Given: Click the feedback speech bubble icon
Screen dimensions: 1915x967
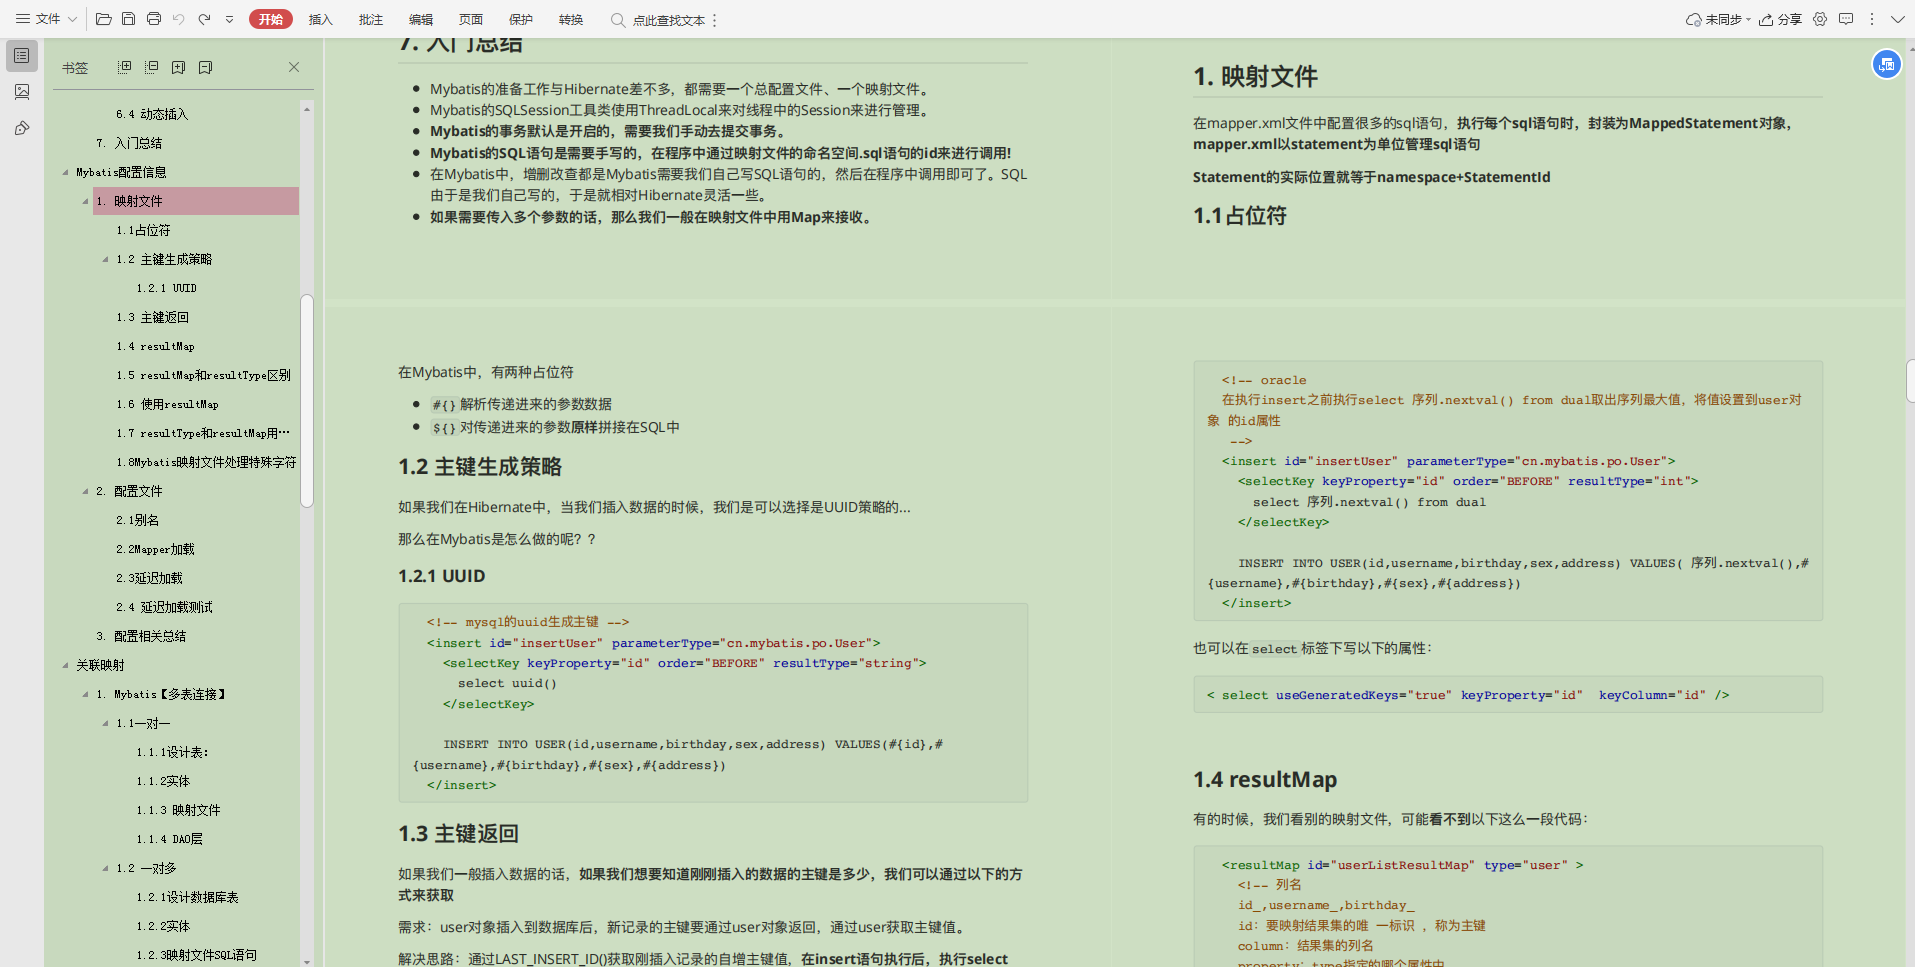Looking at the screenshot, I should pyautogui.click(x=1846, y=19).
